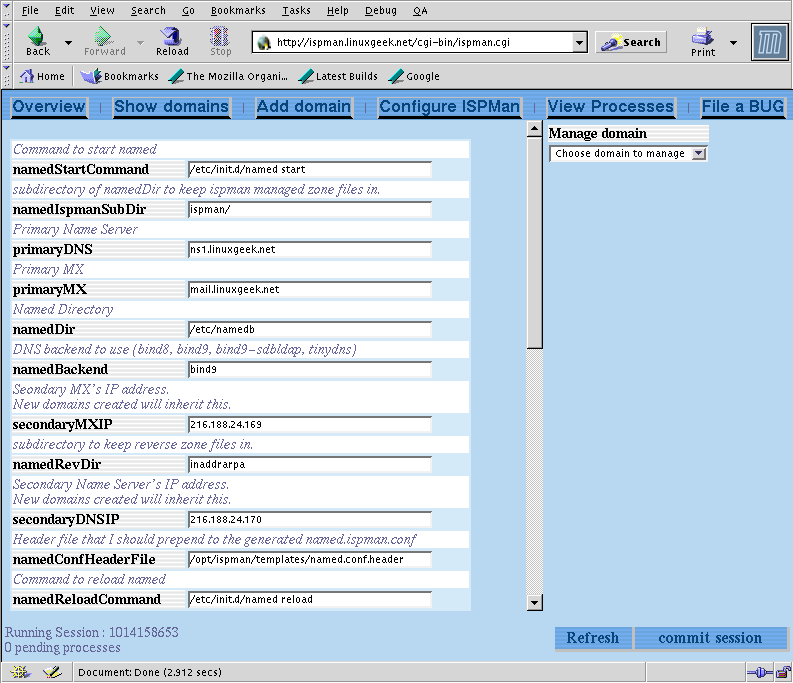Open the Edit menu
Screen dimensions: 793x683
(64, 11)
